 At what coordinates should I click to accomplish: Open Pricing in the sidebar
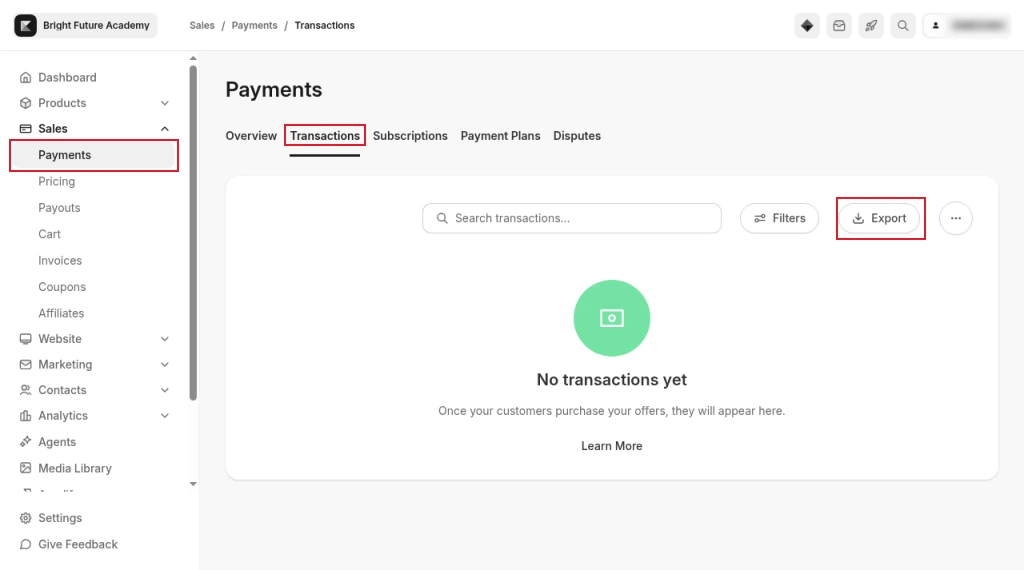tap(57, 182)
